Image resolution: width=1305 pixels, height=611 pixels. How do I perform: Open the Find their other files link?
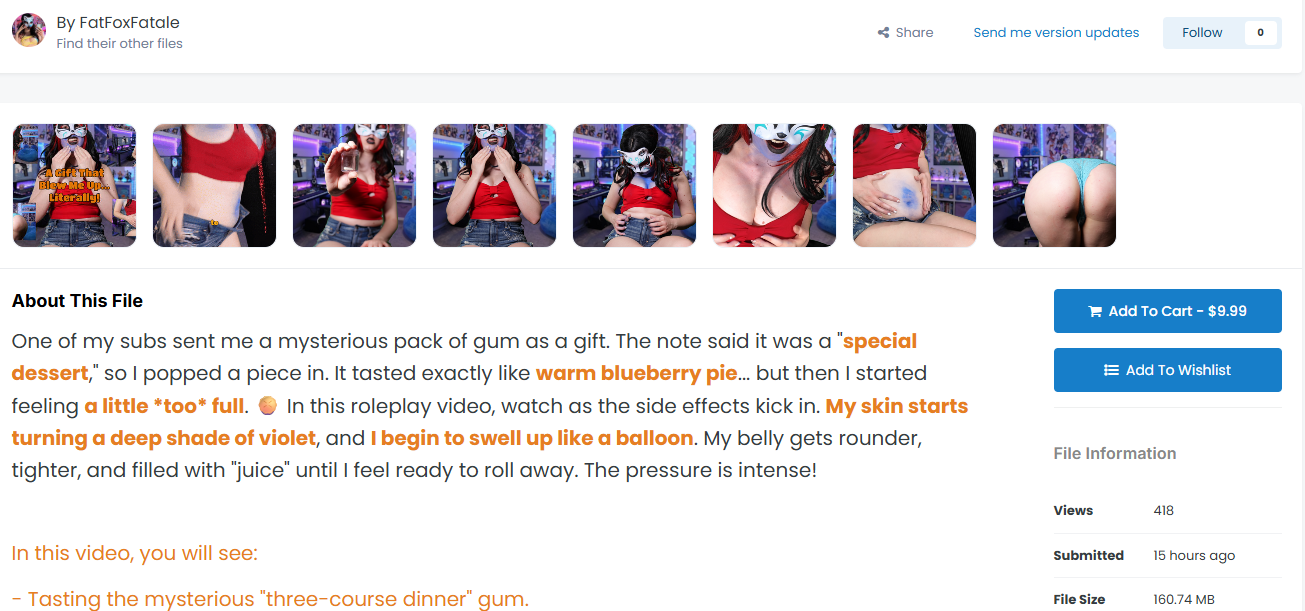click(x=120, y=44)
